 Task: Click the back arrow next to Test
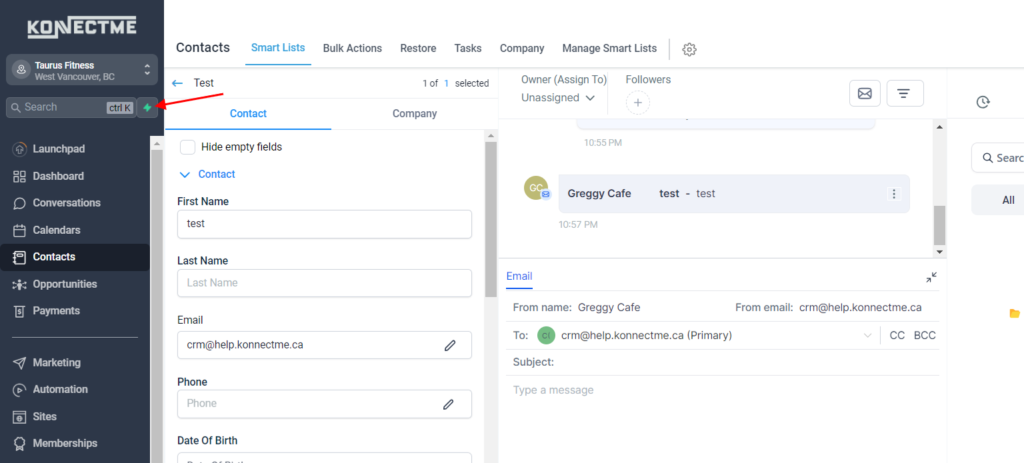click(178, 84)
